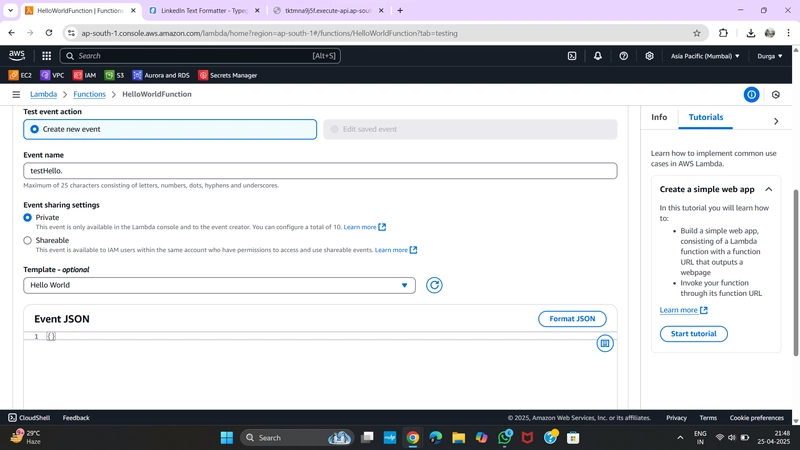Open the Windows Start menu
Image resolution: width=800 pixels, height=450 pixels.
coord(227,437)
